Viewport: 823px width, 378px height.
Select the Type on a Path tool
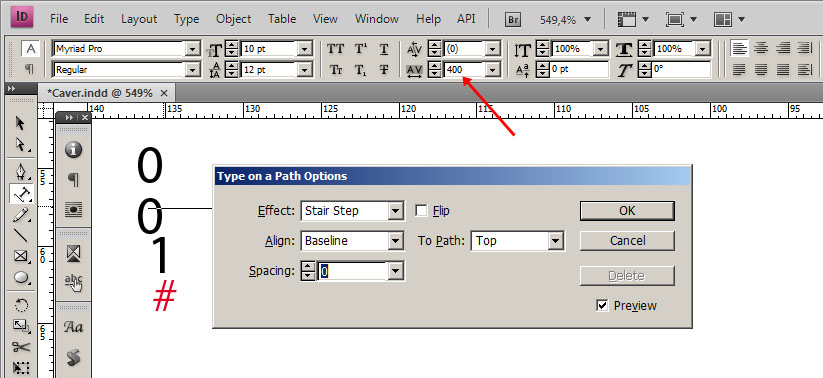pyautogui.click(x=21, y=194)
